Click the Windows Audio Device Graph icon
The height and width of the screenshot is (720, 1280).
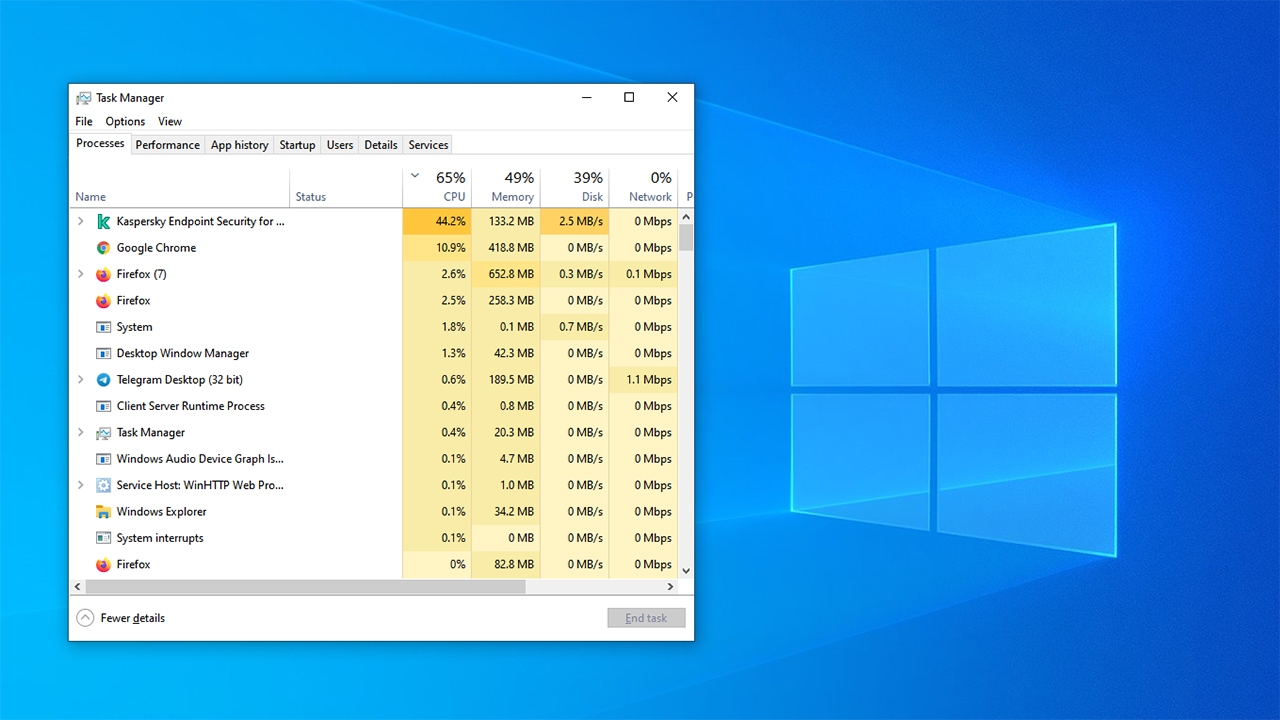click(103, 459)
